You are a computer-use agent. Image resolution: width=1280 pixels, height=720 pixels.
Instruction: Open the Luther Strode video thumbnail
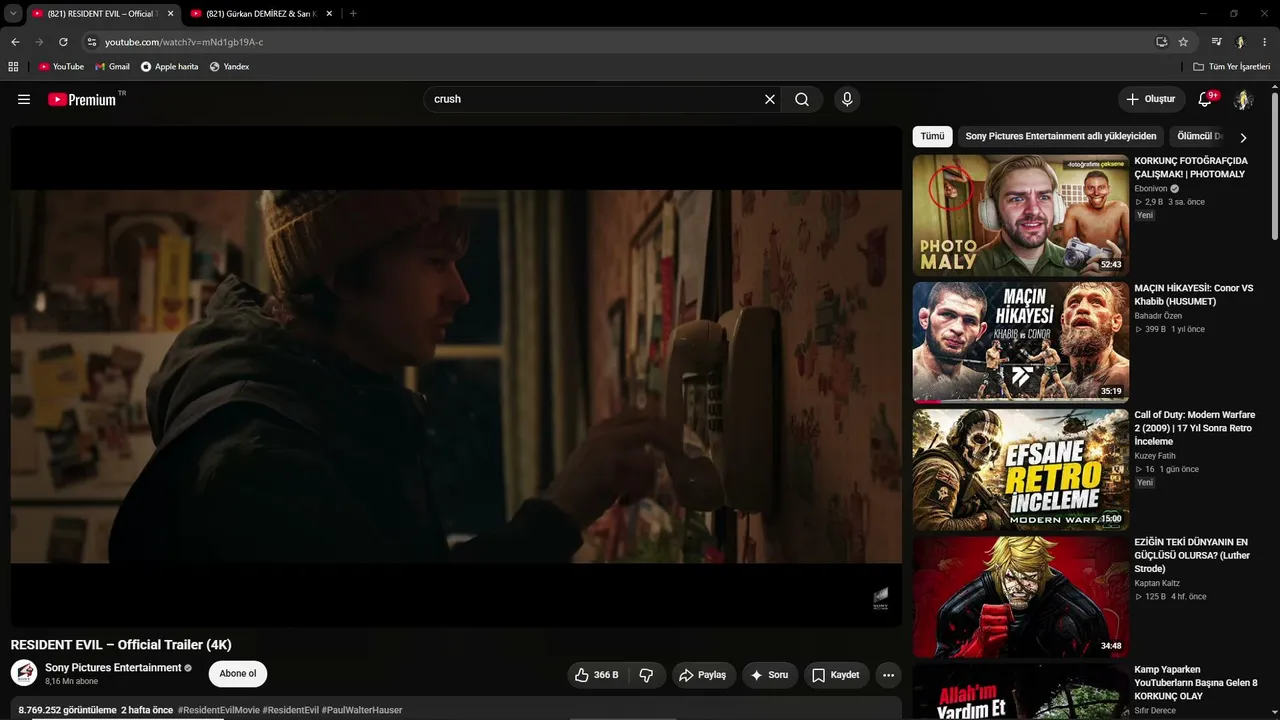(x=1021, y=597)
